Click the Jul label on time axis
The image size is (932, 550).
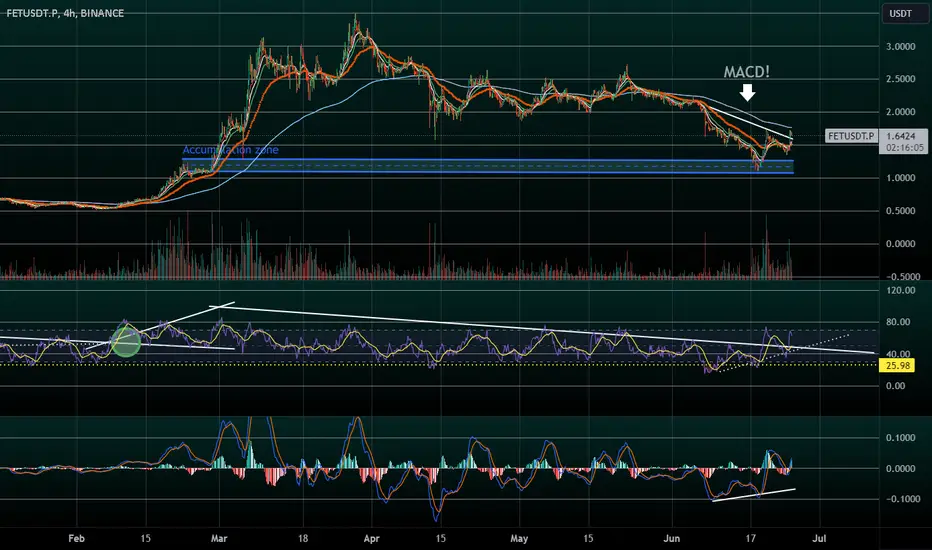(x=819, y=539)
